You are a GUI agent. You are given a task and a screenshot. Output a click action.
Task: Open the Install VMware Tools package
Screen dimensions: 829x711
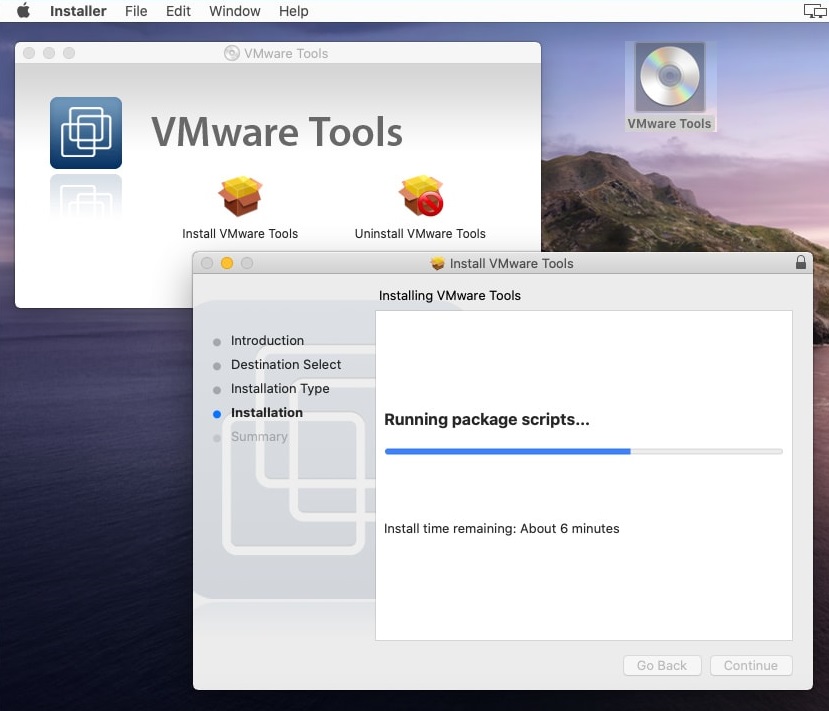pyautogui.click(x=238, y=196)
